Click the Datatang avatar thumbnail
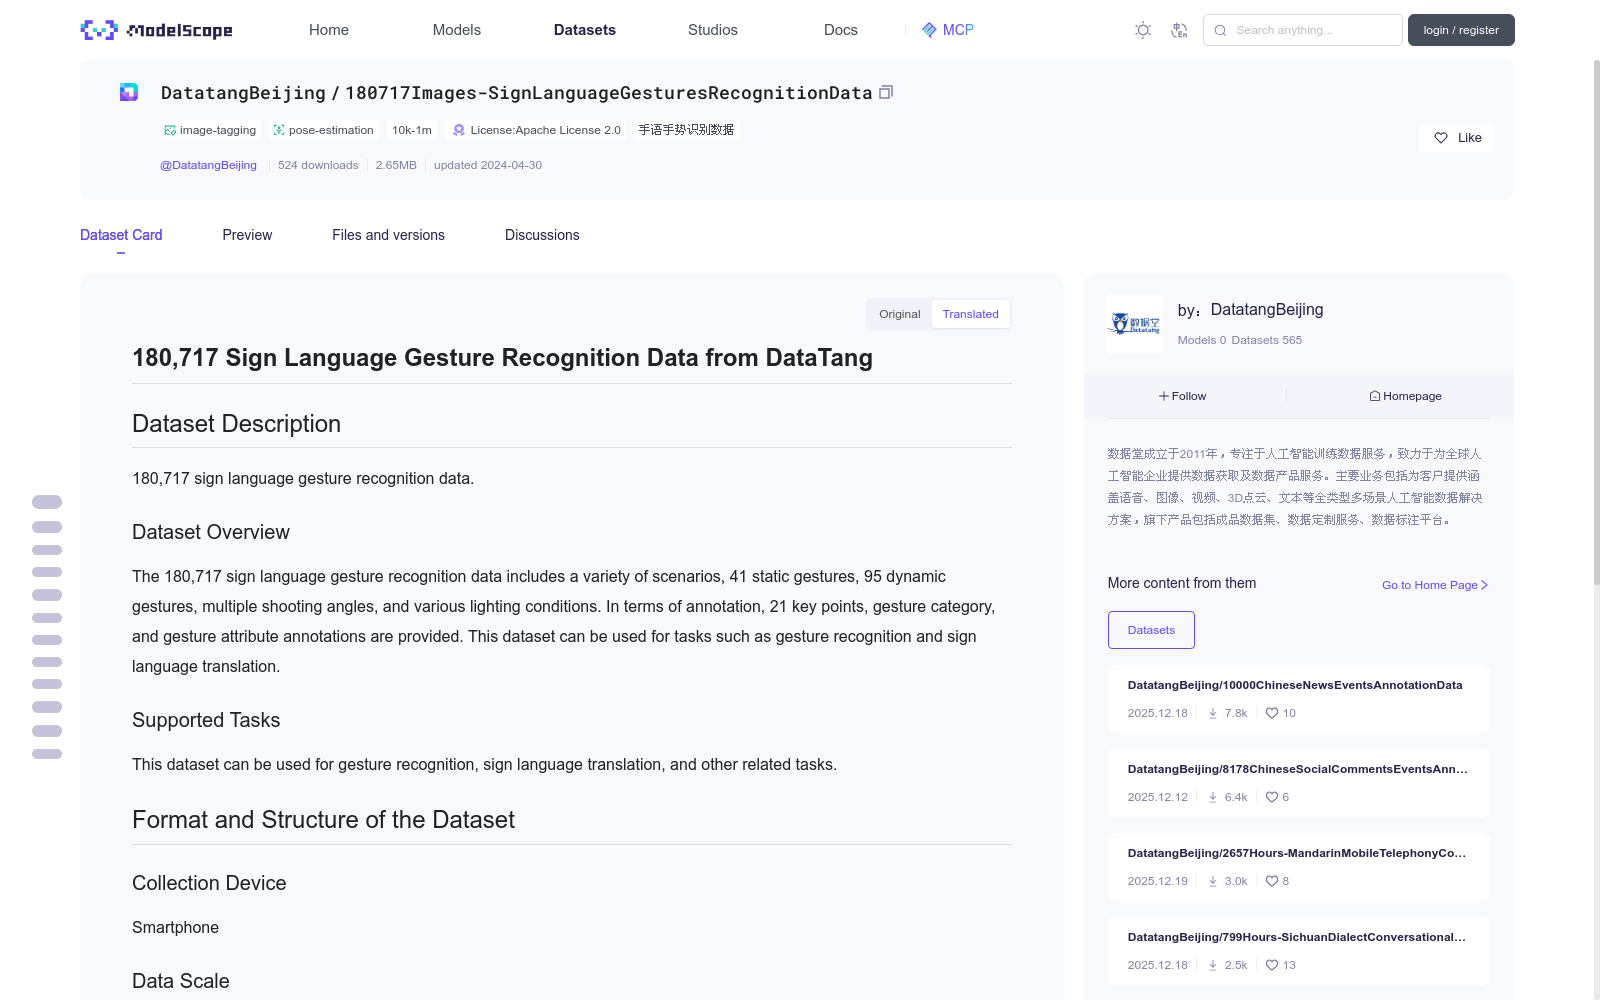The image size is (1600, 1000). pyautogui.click(x=1134, y=324)
